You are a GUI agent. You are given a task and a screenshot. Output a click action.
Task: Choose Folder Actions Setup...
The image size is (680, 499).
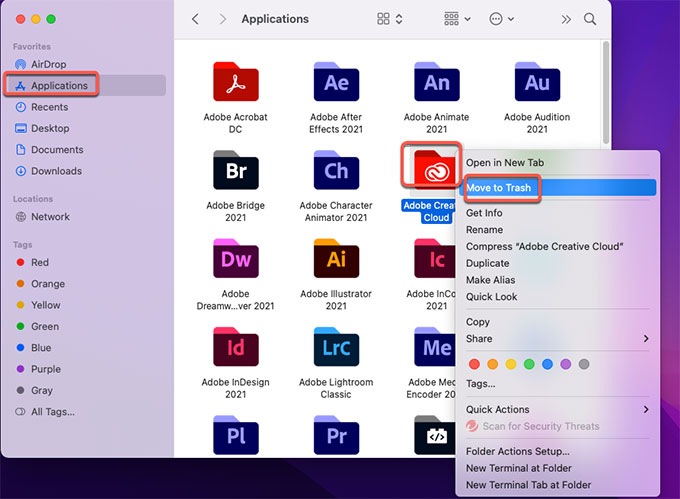(x=558, y=451)
